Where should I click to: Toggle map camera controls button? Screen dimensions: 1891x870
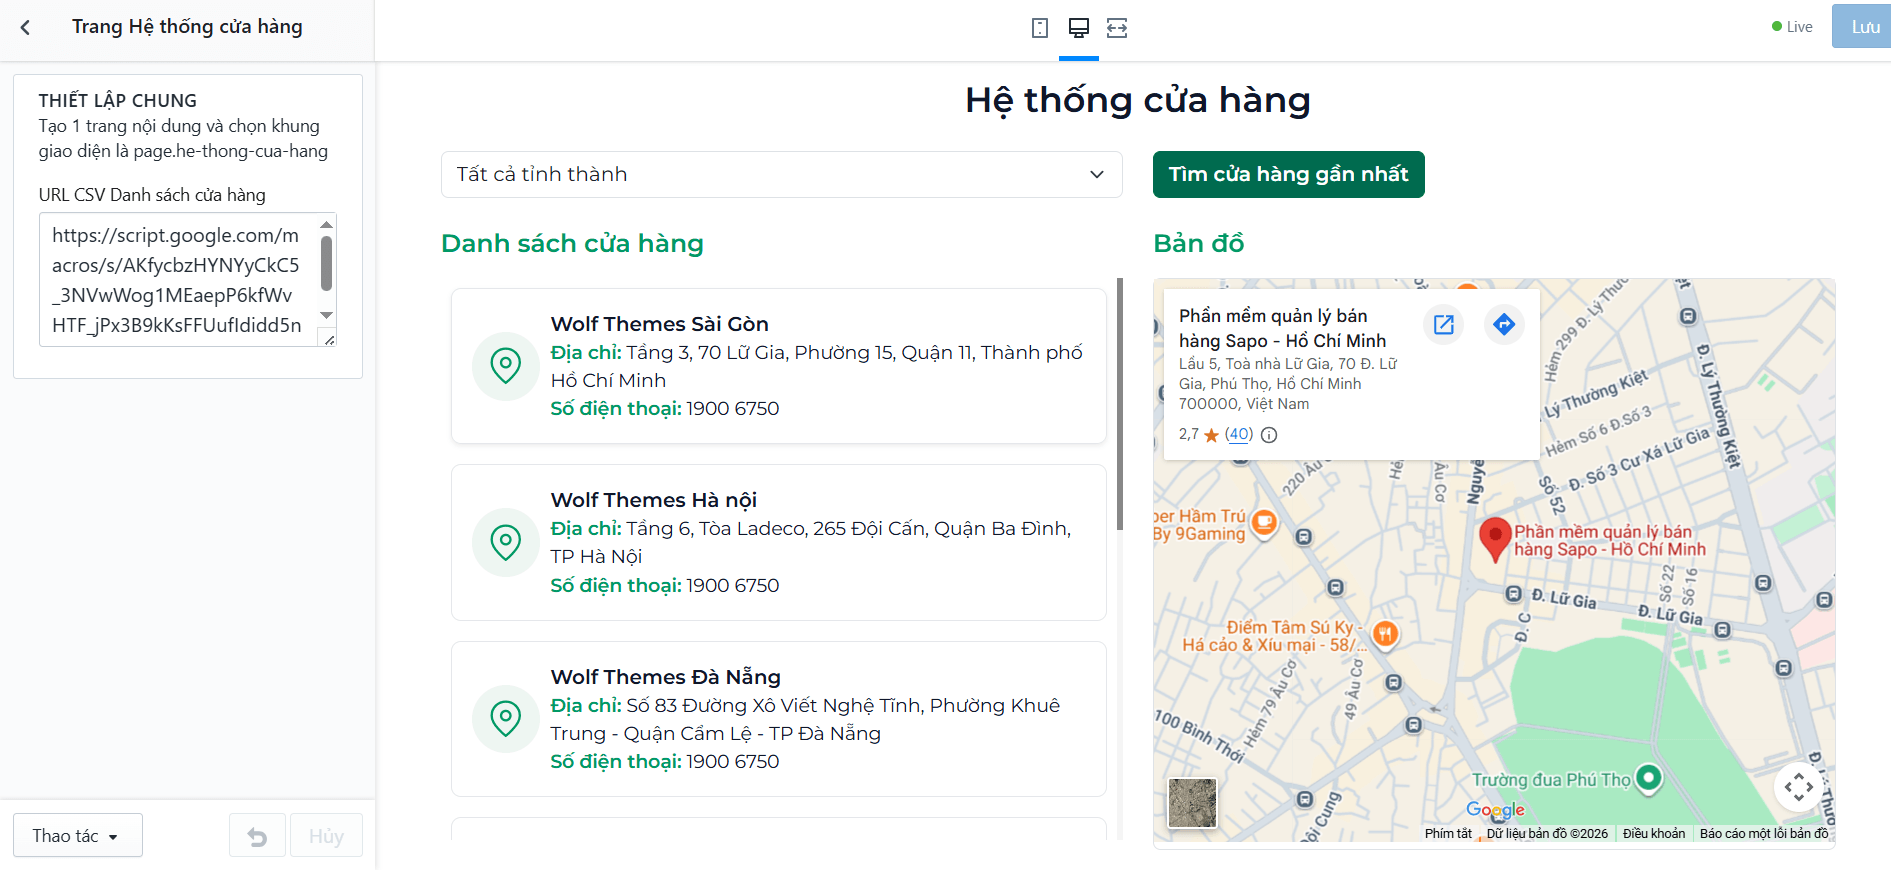coord(1799,787)
